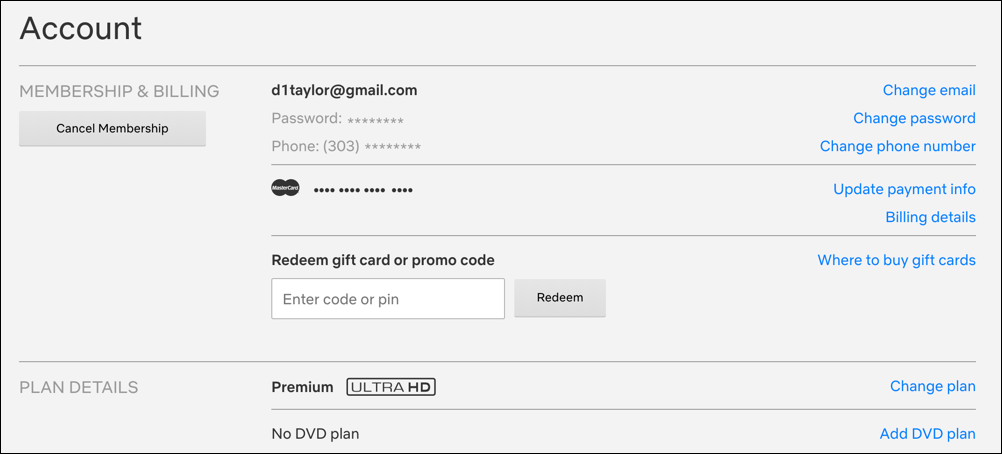Open Where to buy gift cards
The image size is (1002, 454).
point(896,260)
